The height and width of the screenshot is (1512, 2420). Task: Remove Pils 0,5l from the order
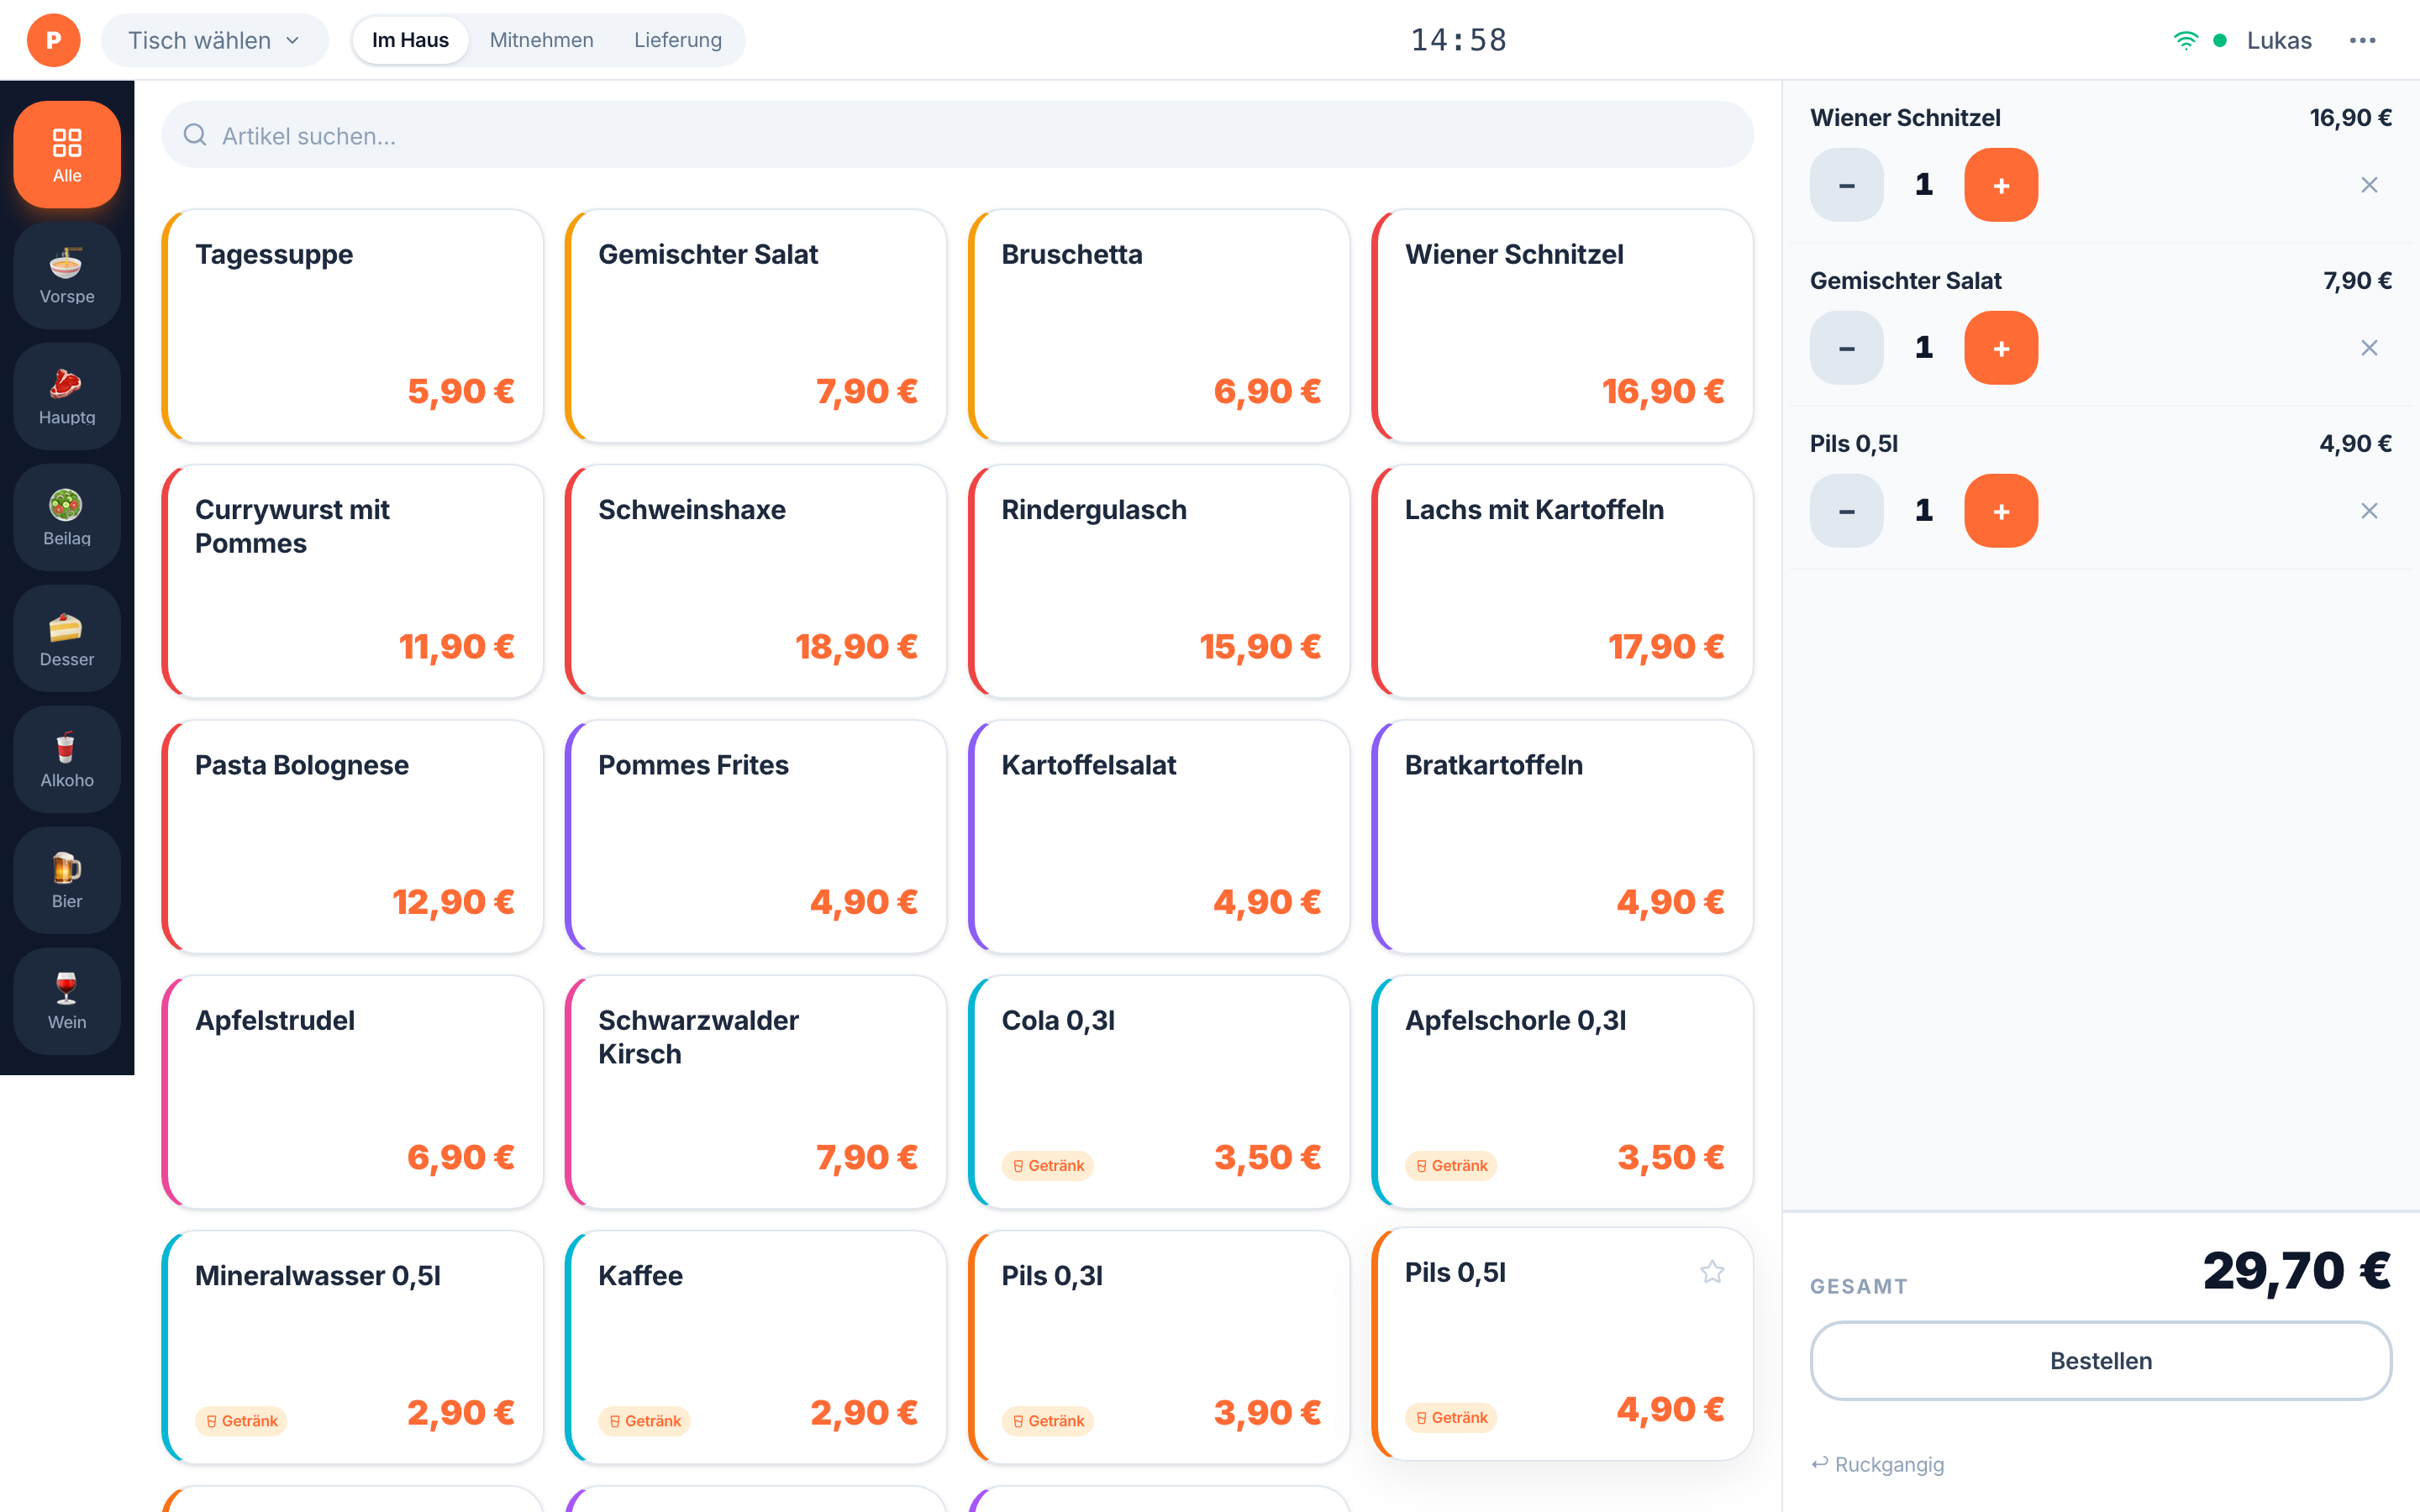2369,511
